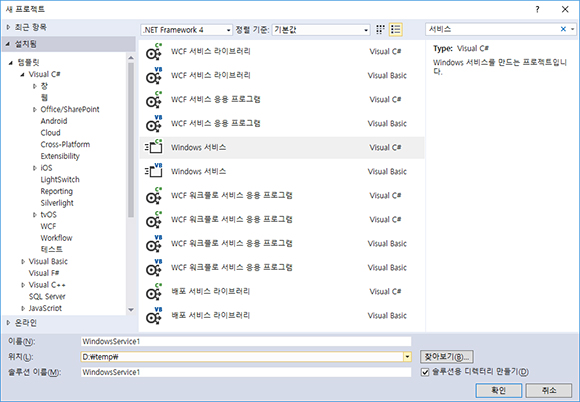Select 테스트 category in tree
The height and width of the screenshot is (402, 580).
(51, 250)
